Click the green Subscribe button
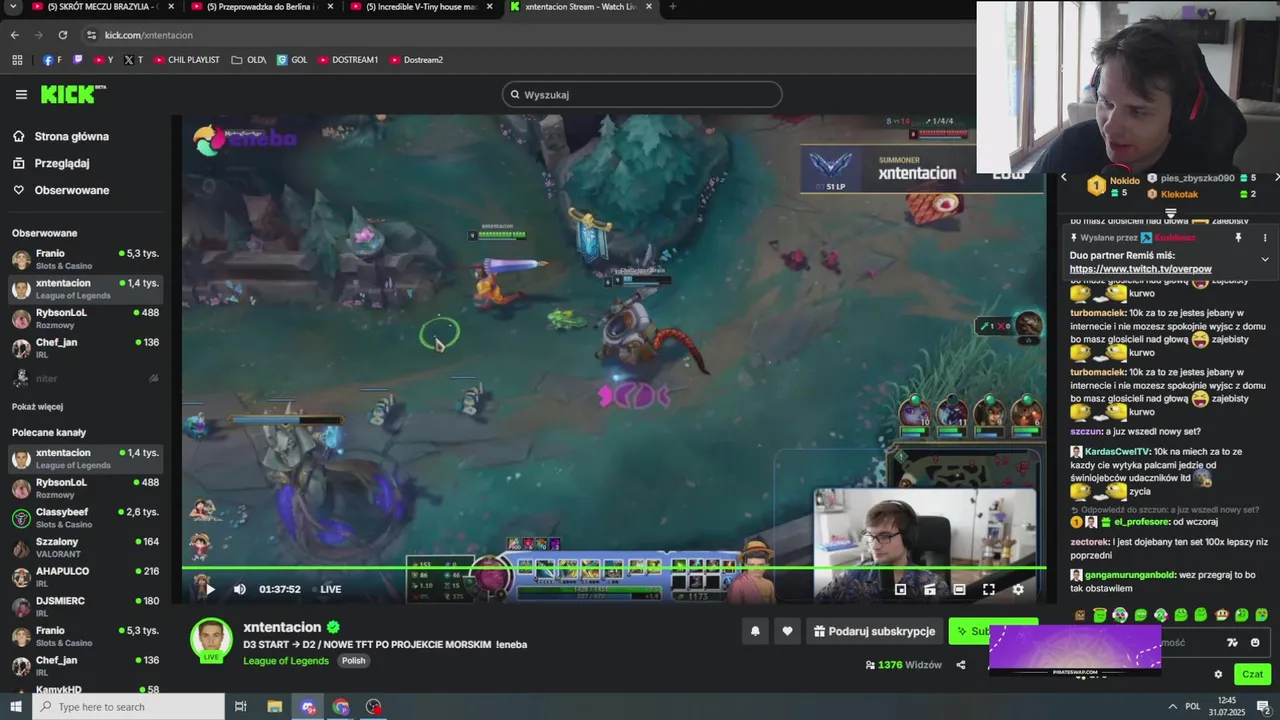 [x=992, y=631]
